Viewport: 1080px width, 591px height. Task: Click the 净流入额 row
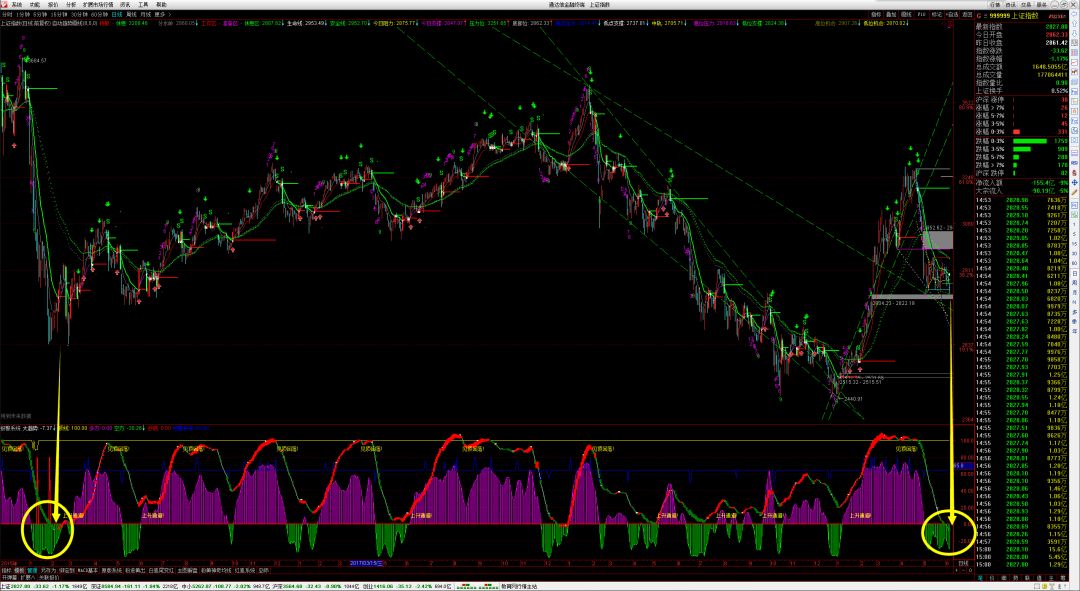(1021, 183)
